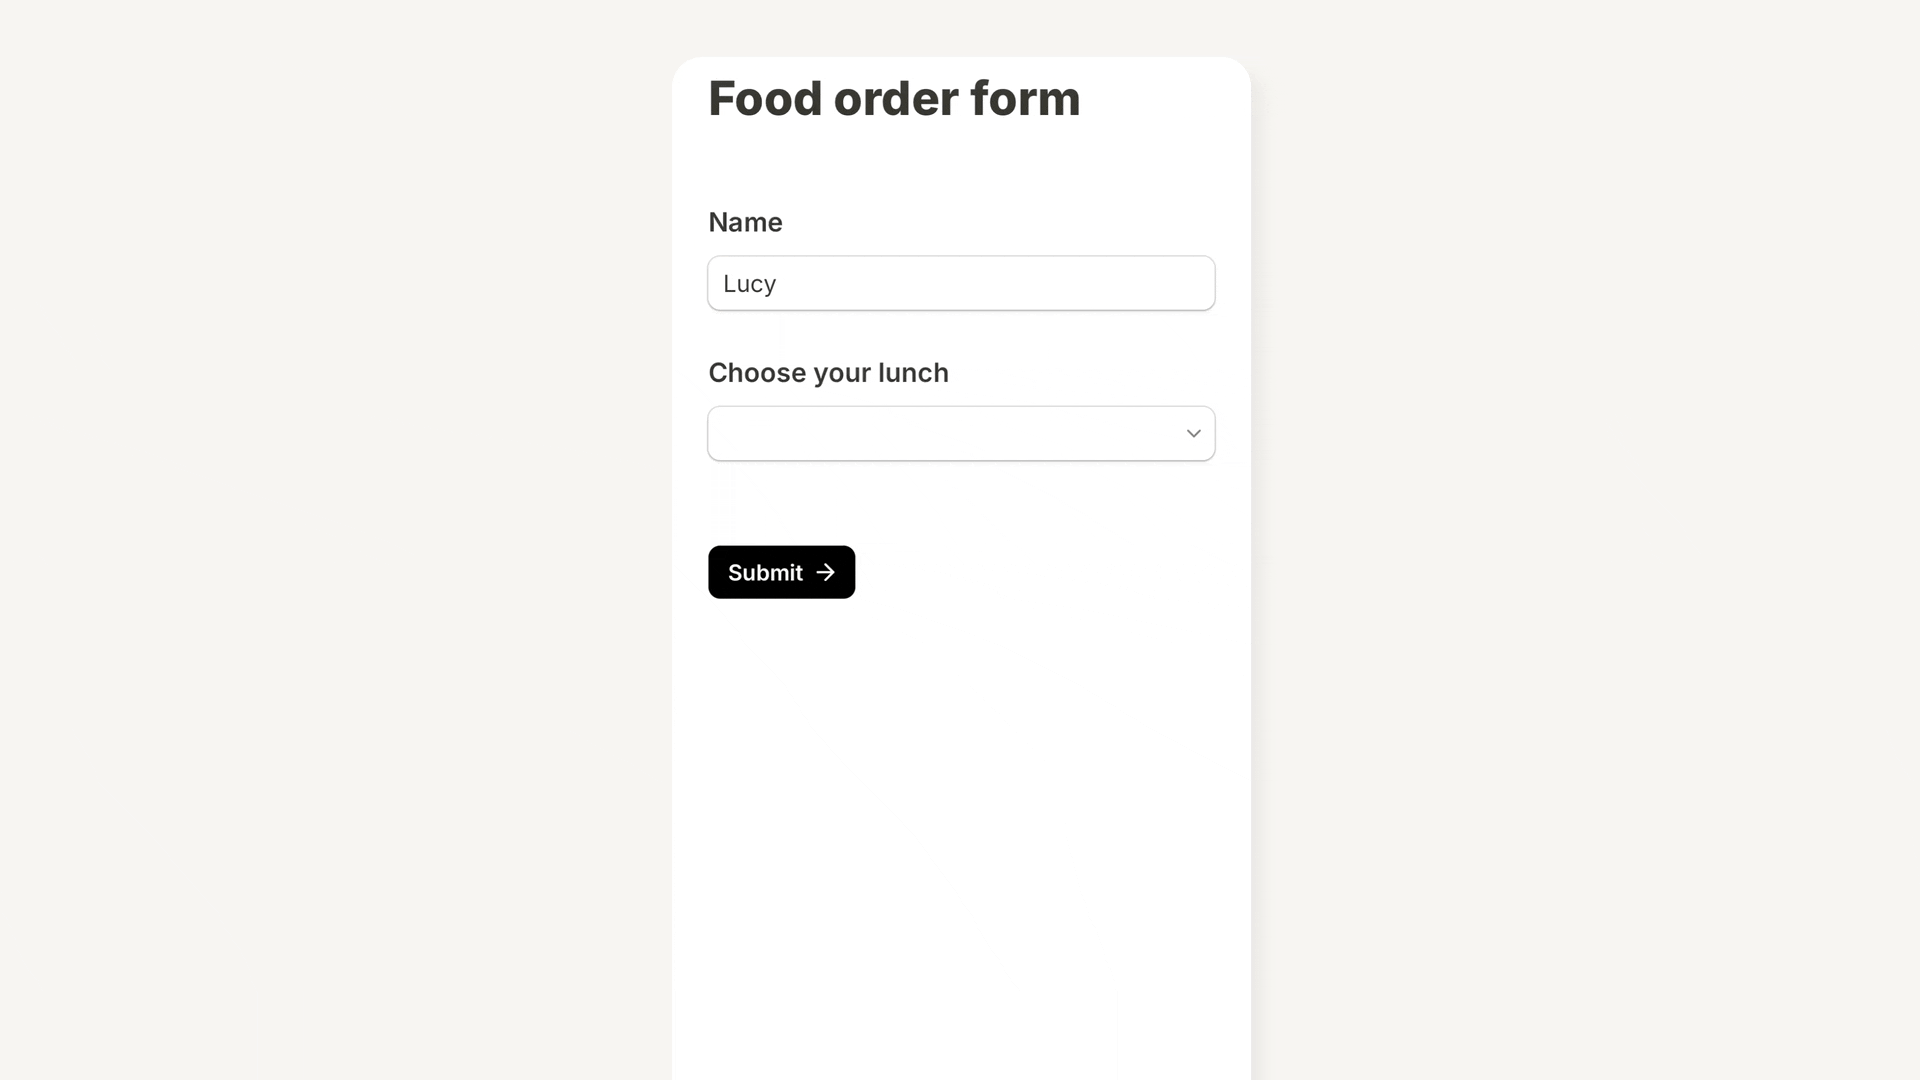
Task: Click the chevron icon in lunch dropdown
Action: 1193,433
